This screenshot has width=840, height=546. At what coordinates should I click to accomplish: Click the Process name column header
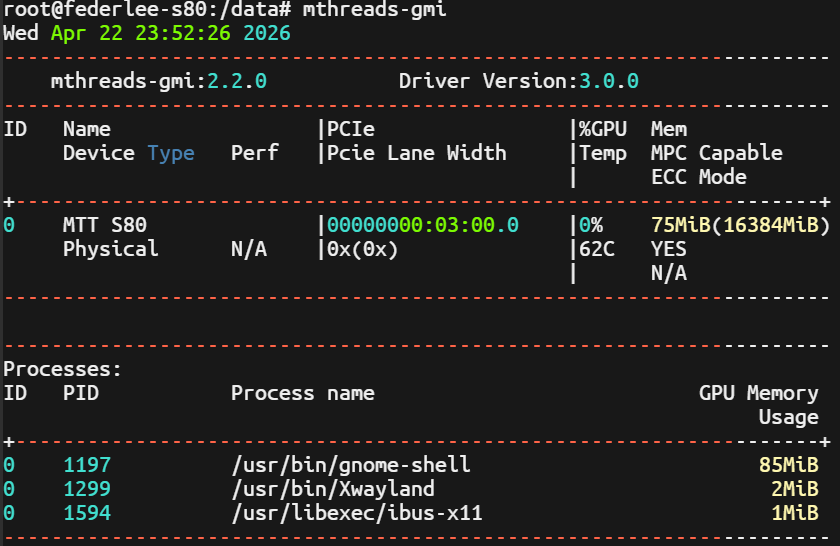coord(303,393)
